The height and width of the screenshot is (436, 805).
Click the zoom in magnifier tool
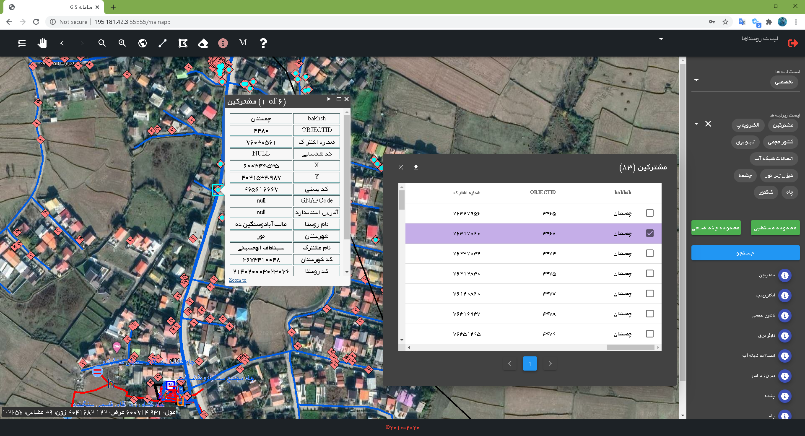tap(122, 43)
